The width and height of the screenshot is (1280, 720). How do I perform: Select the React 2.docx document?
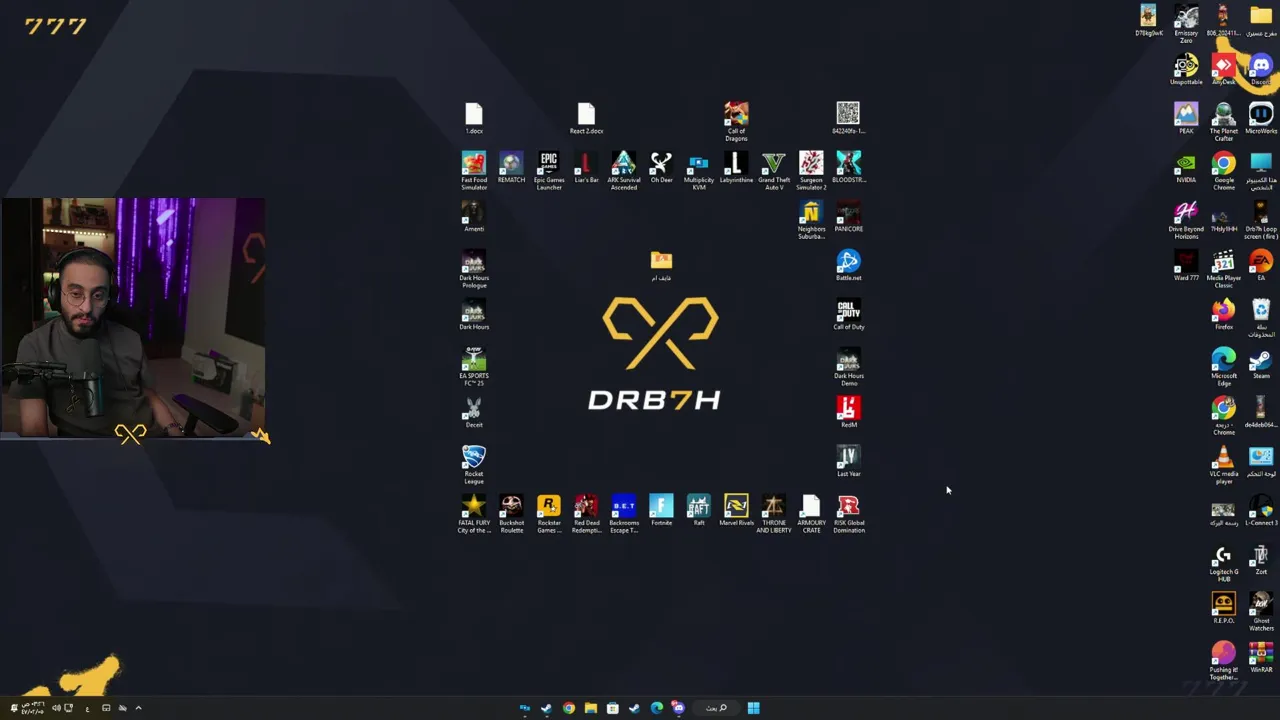tap(586, 118)
